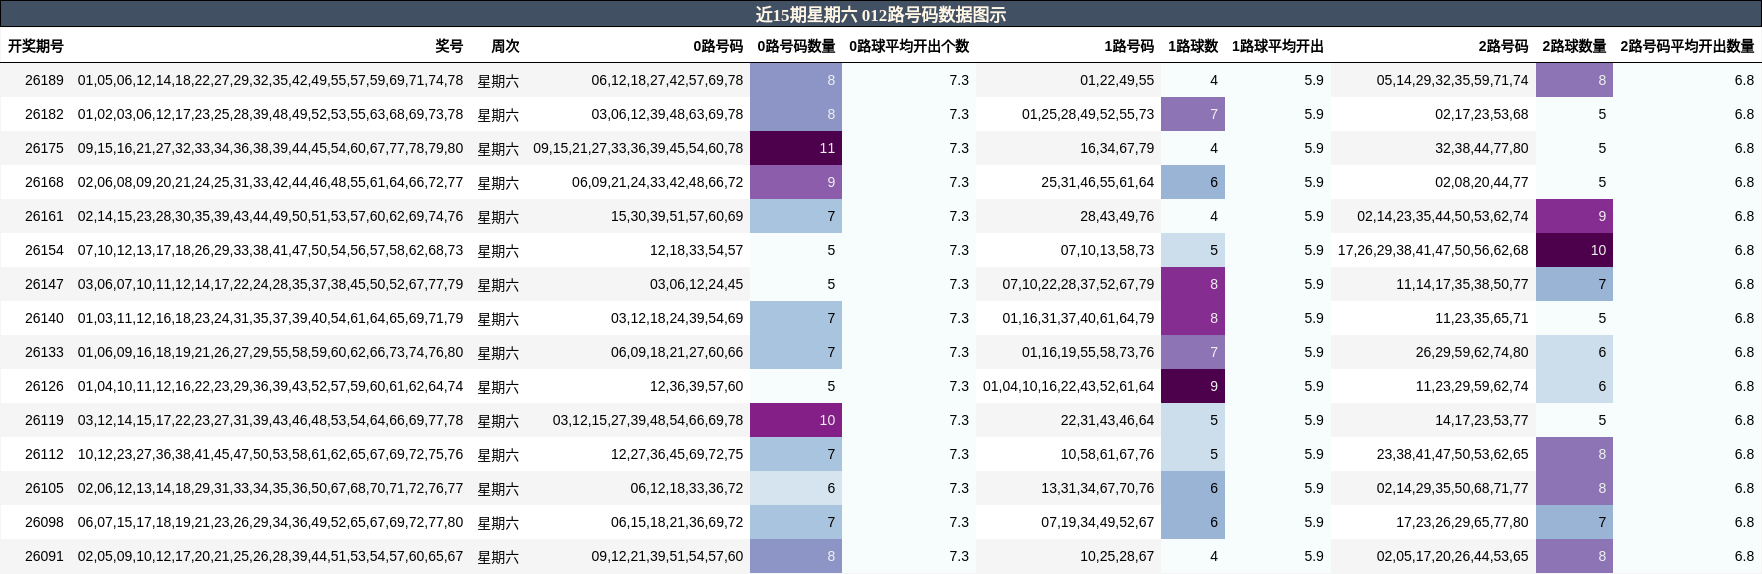Click the dark purple 11 cell in row 26175
The image size is (1762, 574).
coord(796,148)
